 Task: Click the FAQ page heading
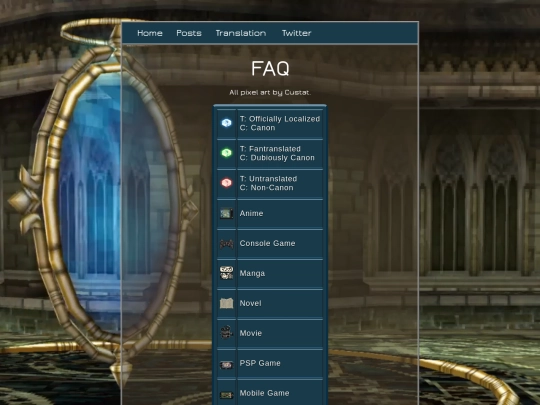pos(270,69)
